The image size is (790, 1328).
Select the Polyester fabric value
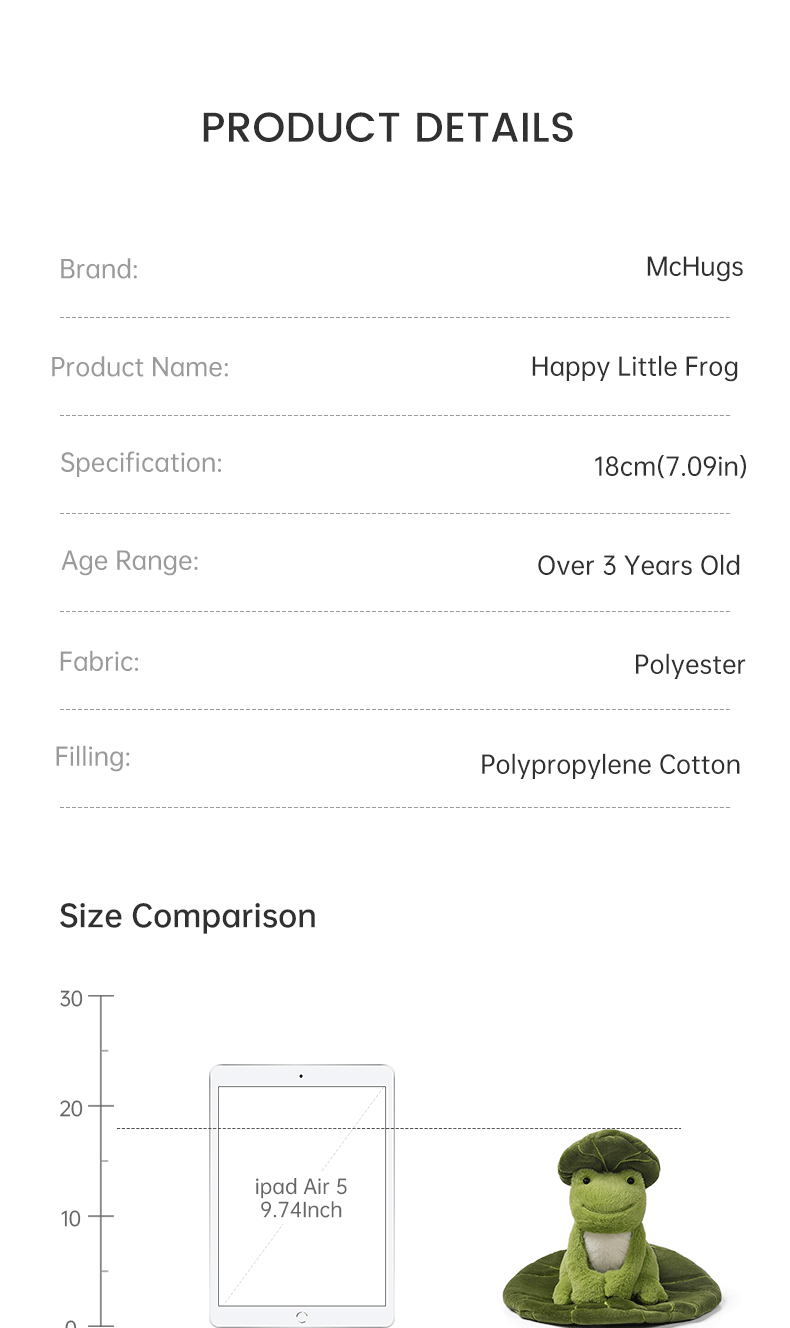point(690,665)
